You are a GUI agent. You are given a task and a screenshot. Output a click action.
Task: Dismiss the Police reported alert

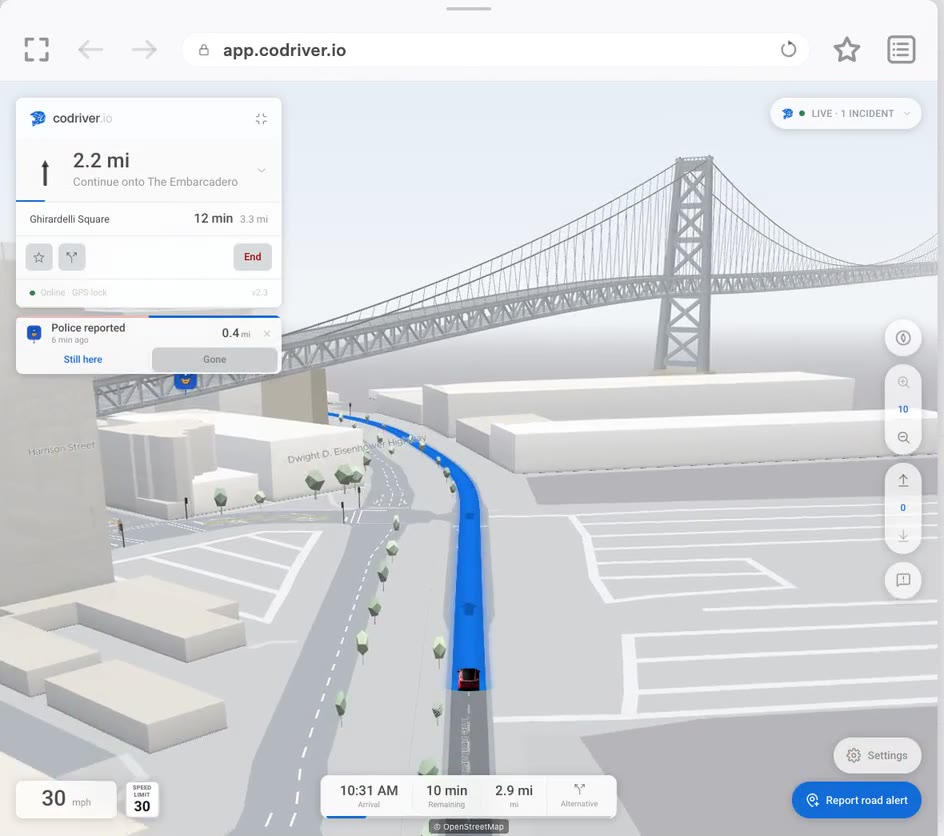pyautogui.click(x=267, y=333)
